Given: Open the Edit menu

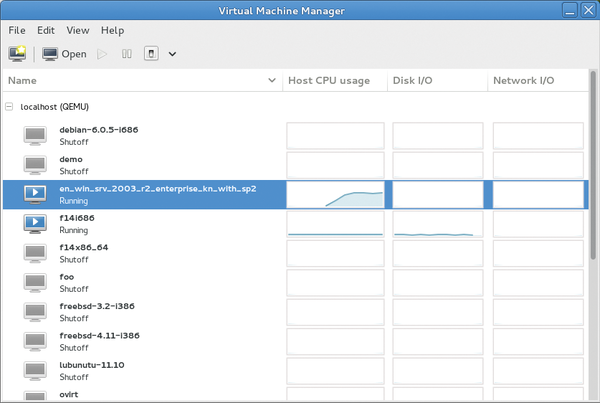Looking at the screenshot, I should [x=46, y=31].
